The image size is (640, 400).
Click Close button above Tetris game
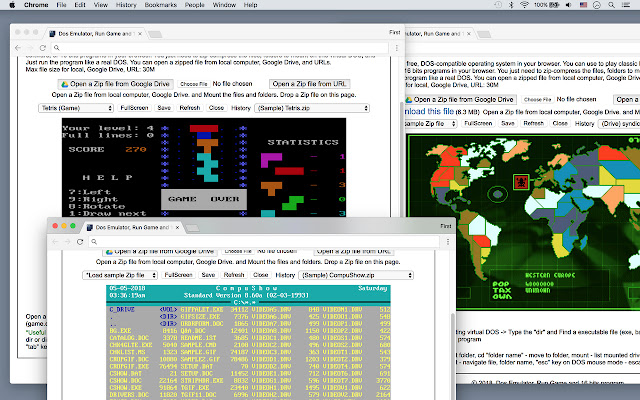point(216,108)
